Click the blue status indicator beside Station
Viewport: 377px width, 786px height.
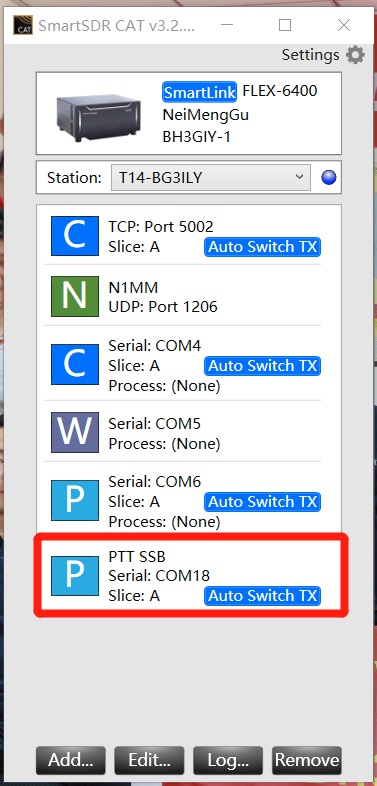tap(329, 177)
